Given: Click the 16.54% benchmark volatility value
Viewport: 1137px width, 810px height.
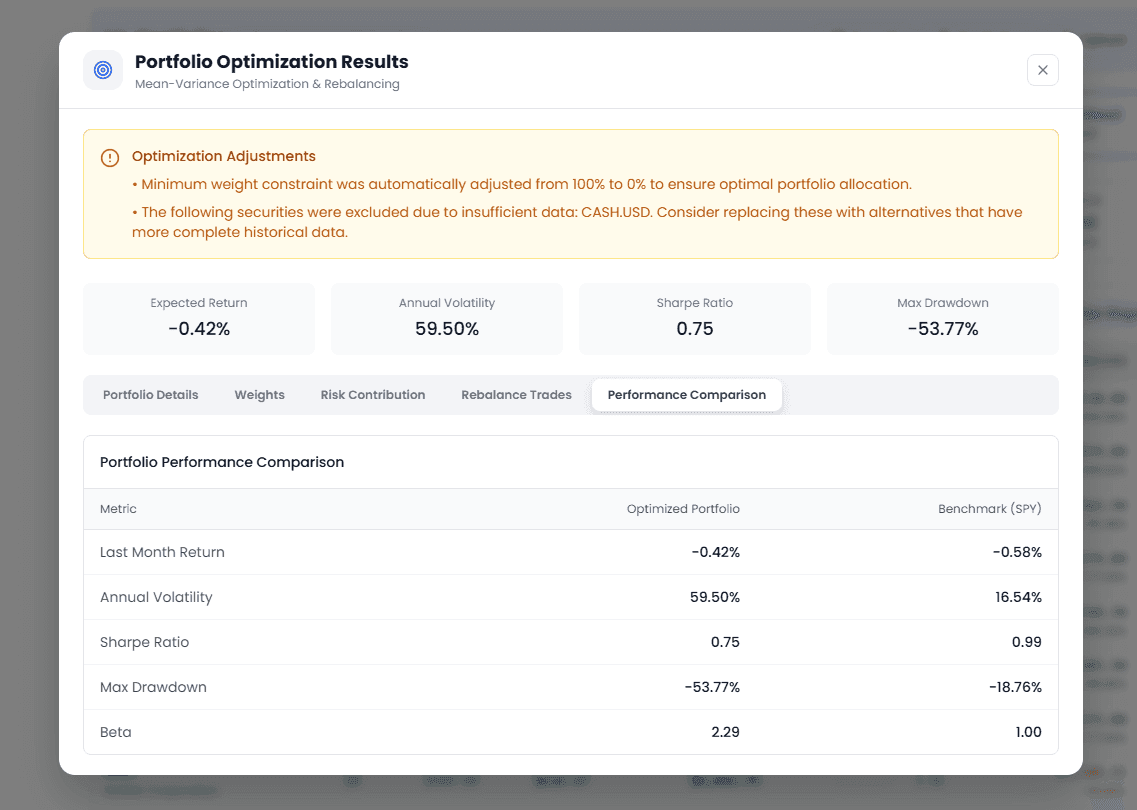Looking at the screenshot, I should (1018, 598).
